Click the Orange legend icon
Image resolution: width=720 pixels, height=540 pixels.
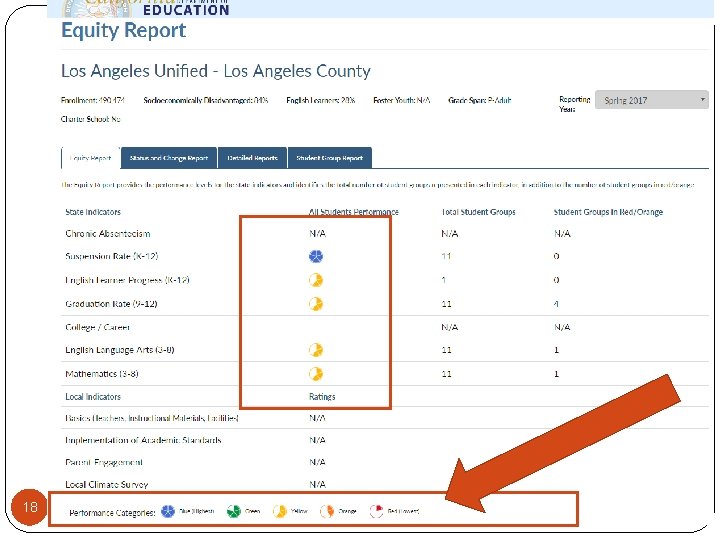pyautogui.click(x=327, y=511)
